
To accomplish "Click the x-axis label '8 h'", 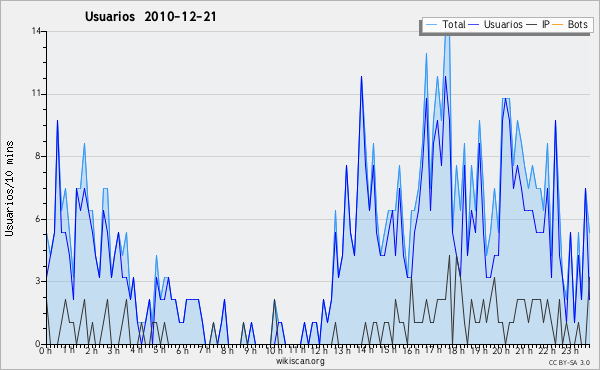I will 227,350.
